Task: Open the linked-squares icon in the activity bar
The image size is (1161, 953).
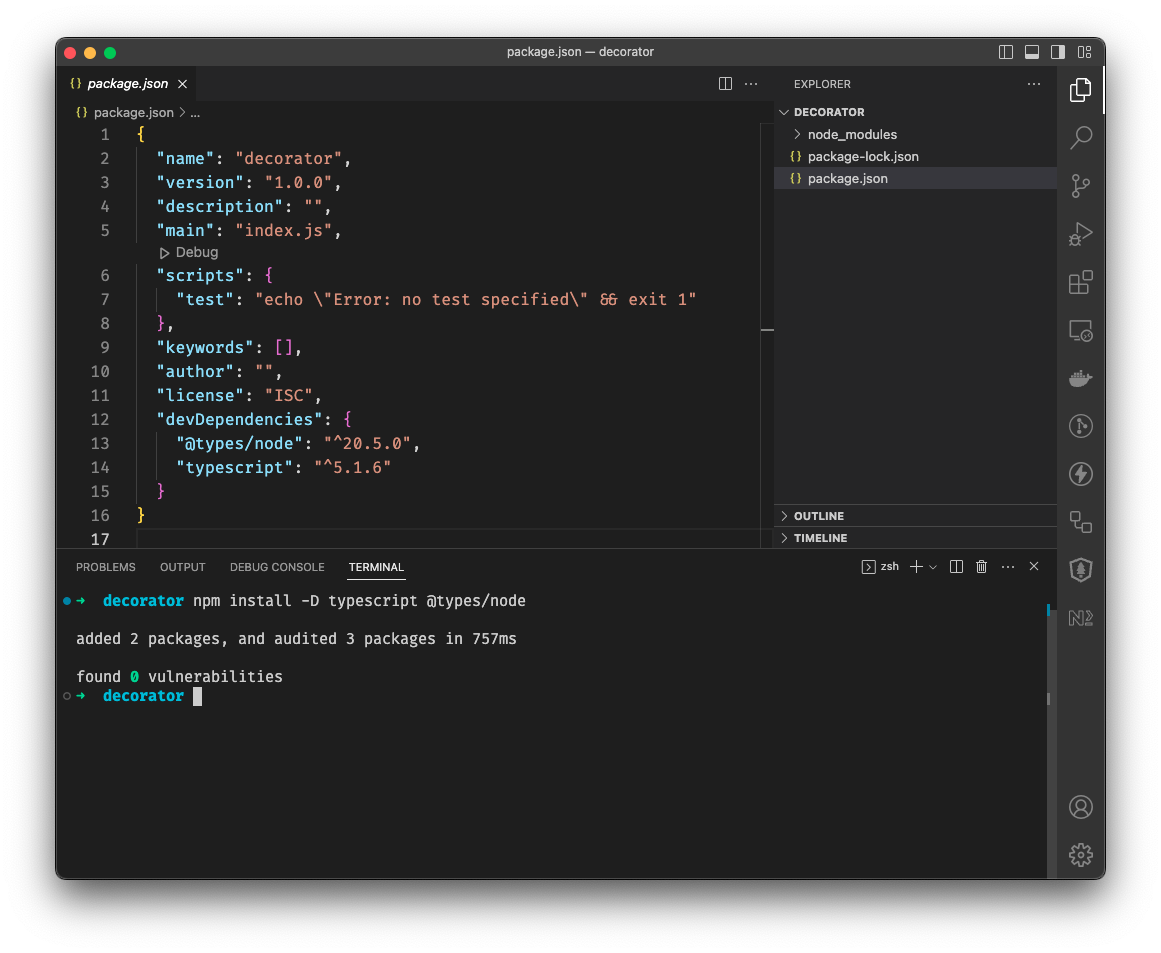Action: click(1080, 522)
